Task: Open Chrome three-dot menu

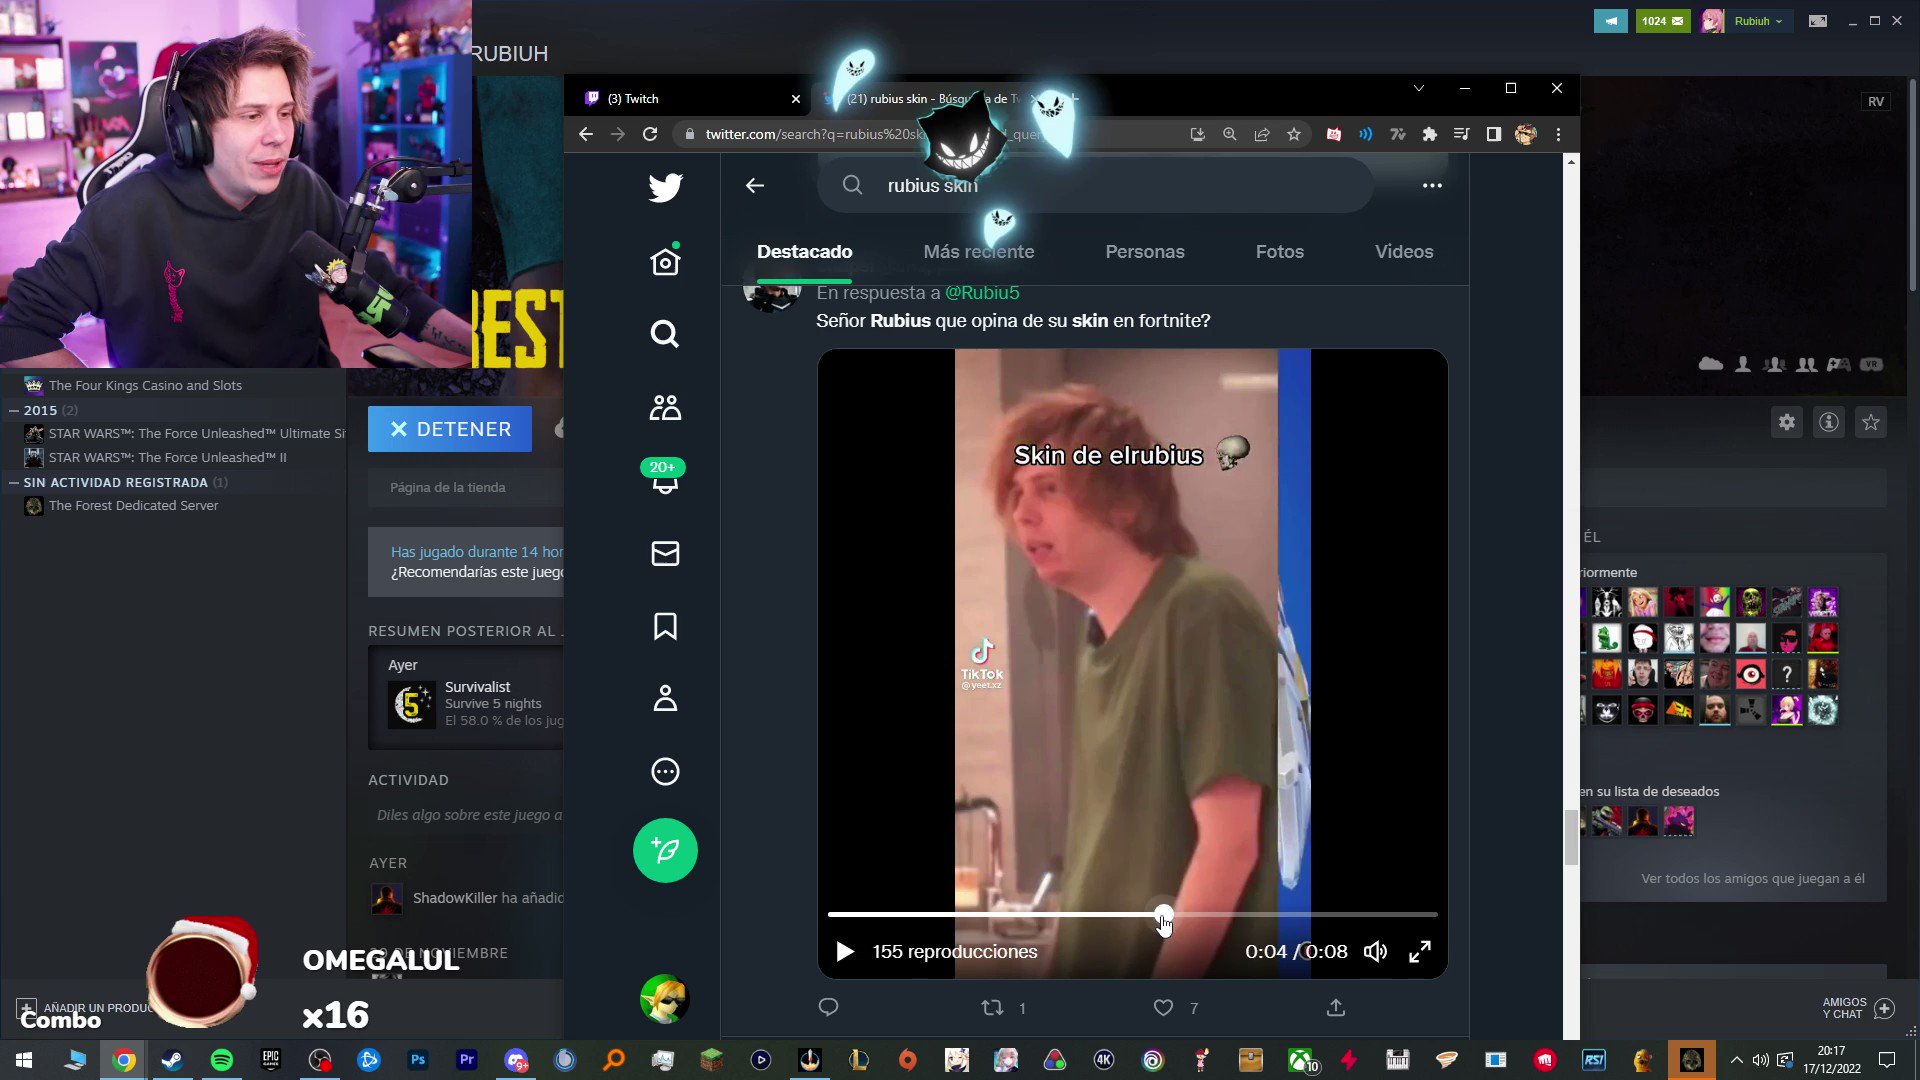Action: pyautogui.click(x=1558, y=134)
